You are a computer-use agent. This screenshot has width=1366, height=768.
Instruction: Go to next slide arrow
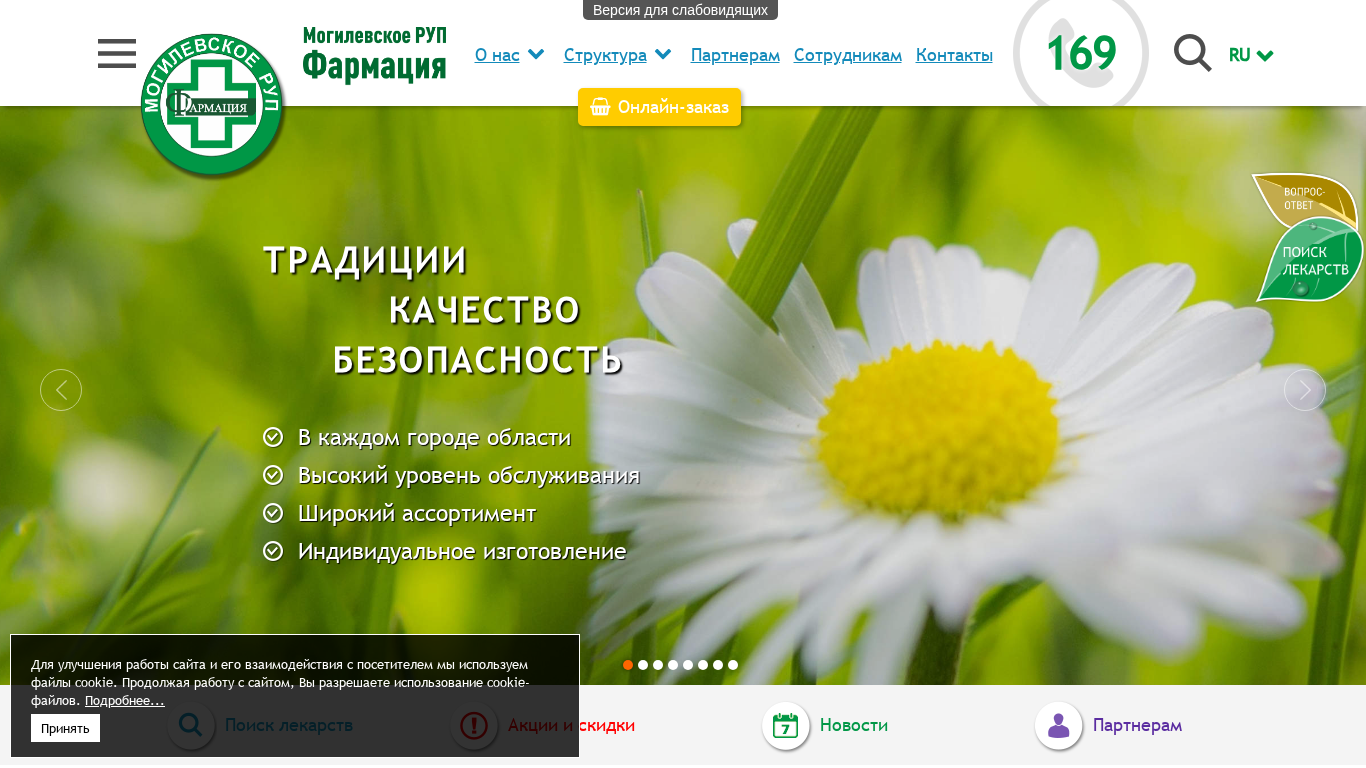[x=1305, y=390]
